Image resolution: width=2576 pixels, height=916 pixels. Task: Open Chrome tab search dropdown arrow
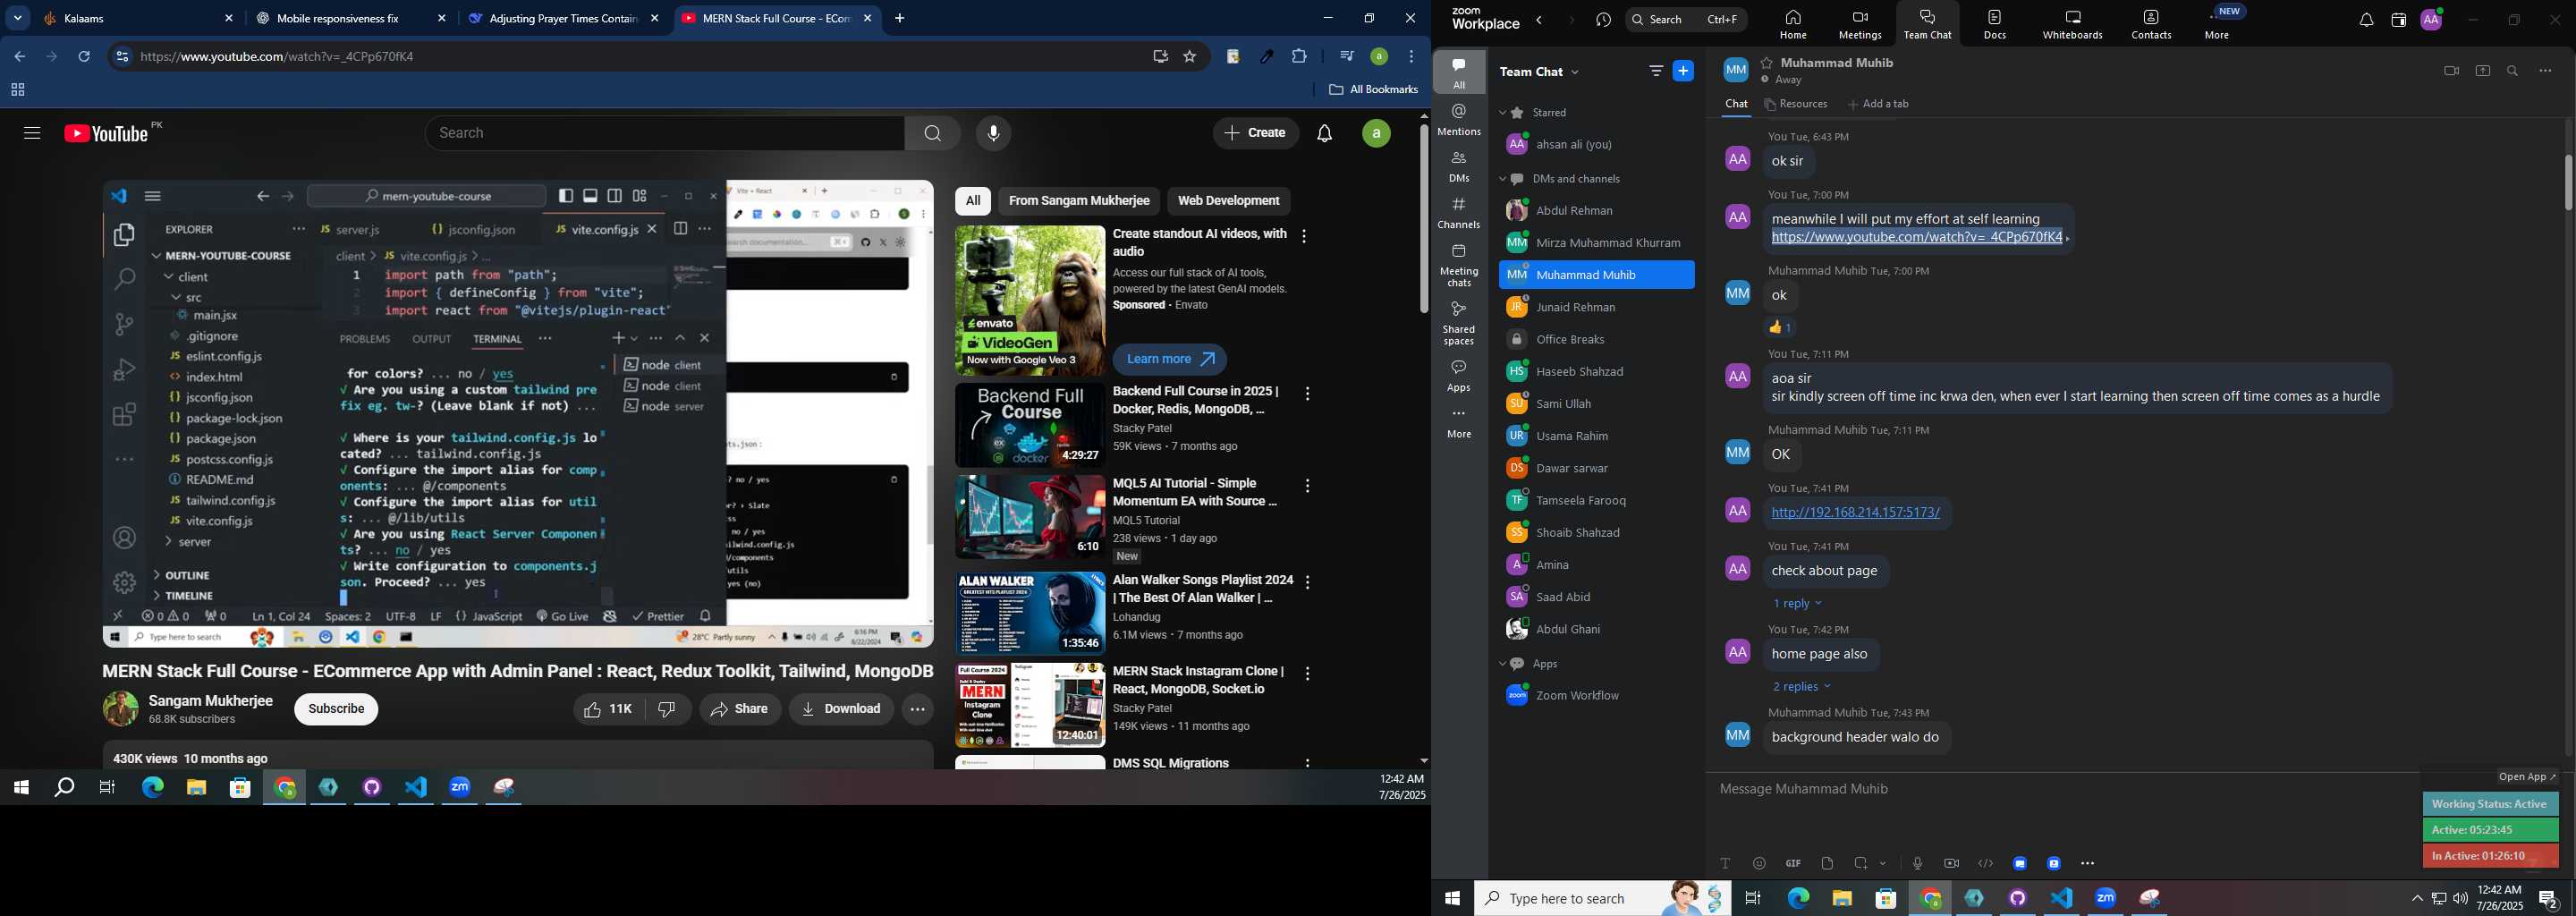tap(18, 18)
